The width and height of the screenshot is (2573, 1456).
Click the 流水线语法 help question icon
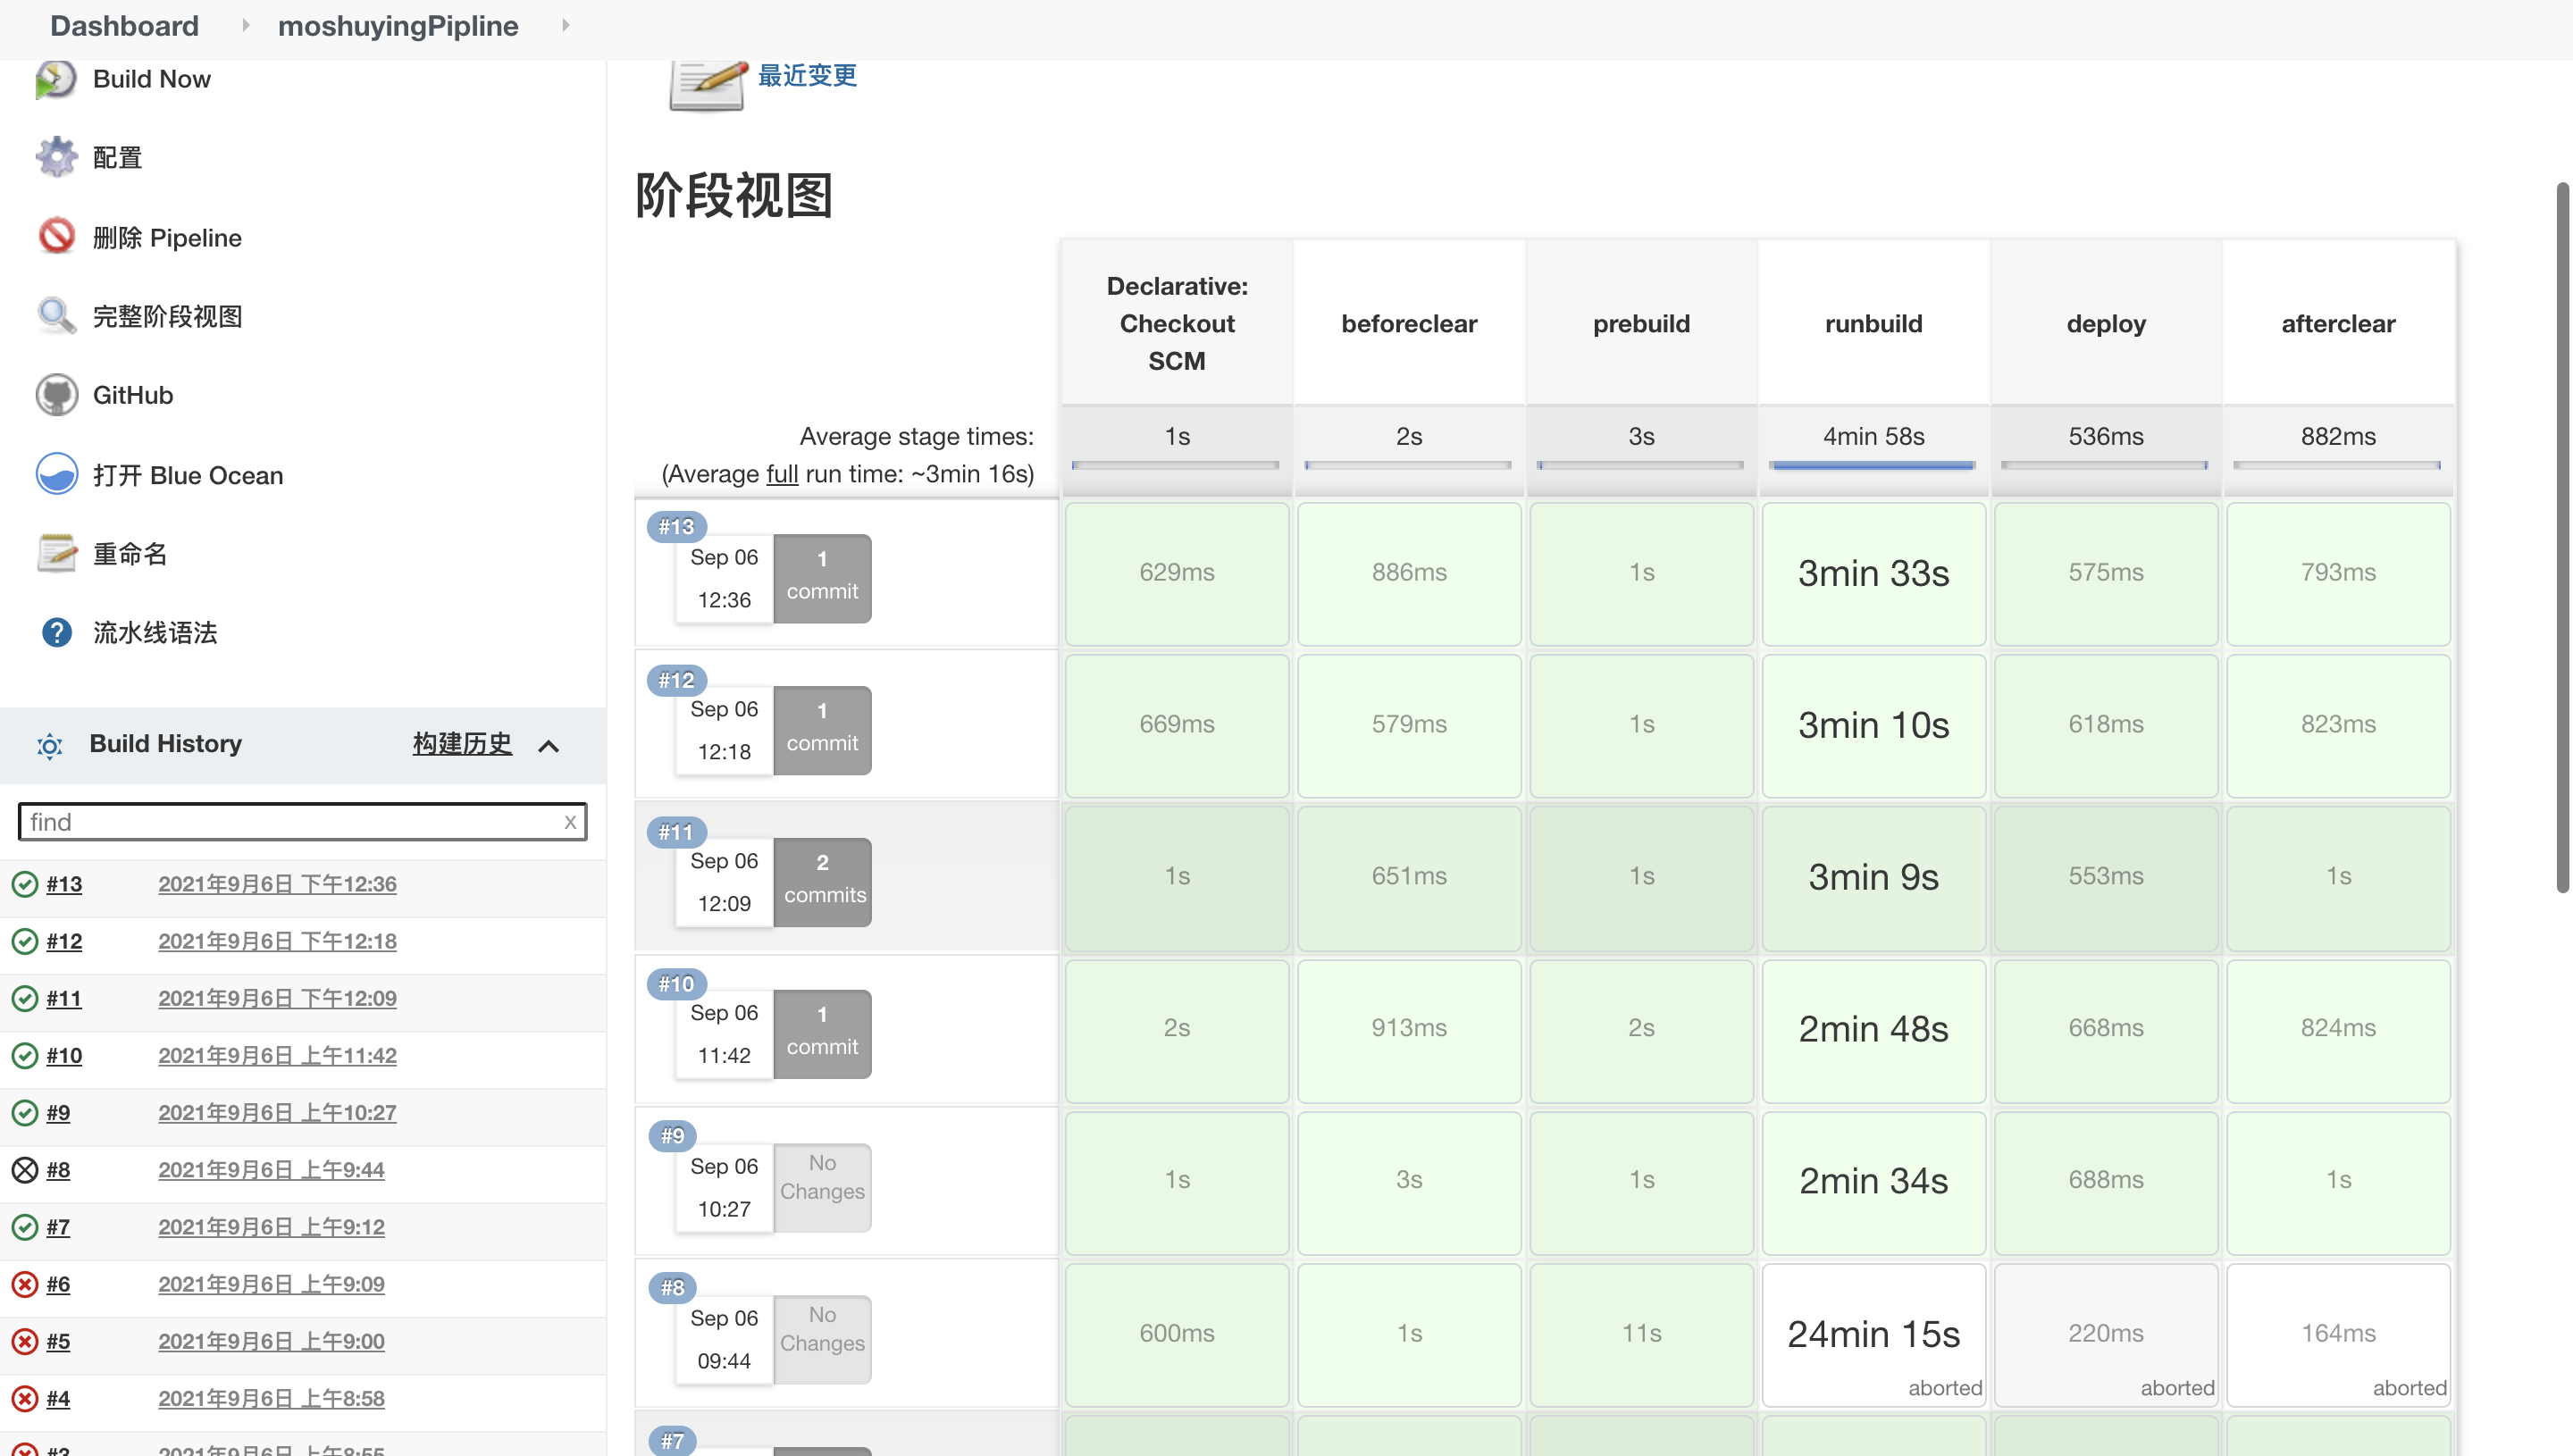point(56,632)
